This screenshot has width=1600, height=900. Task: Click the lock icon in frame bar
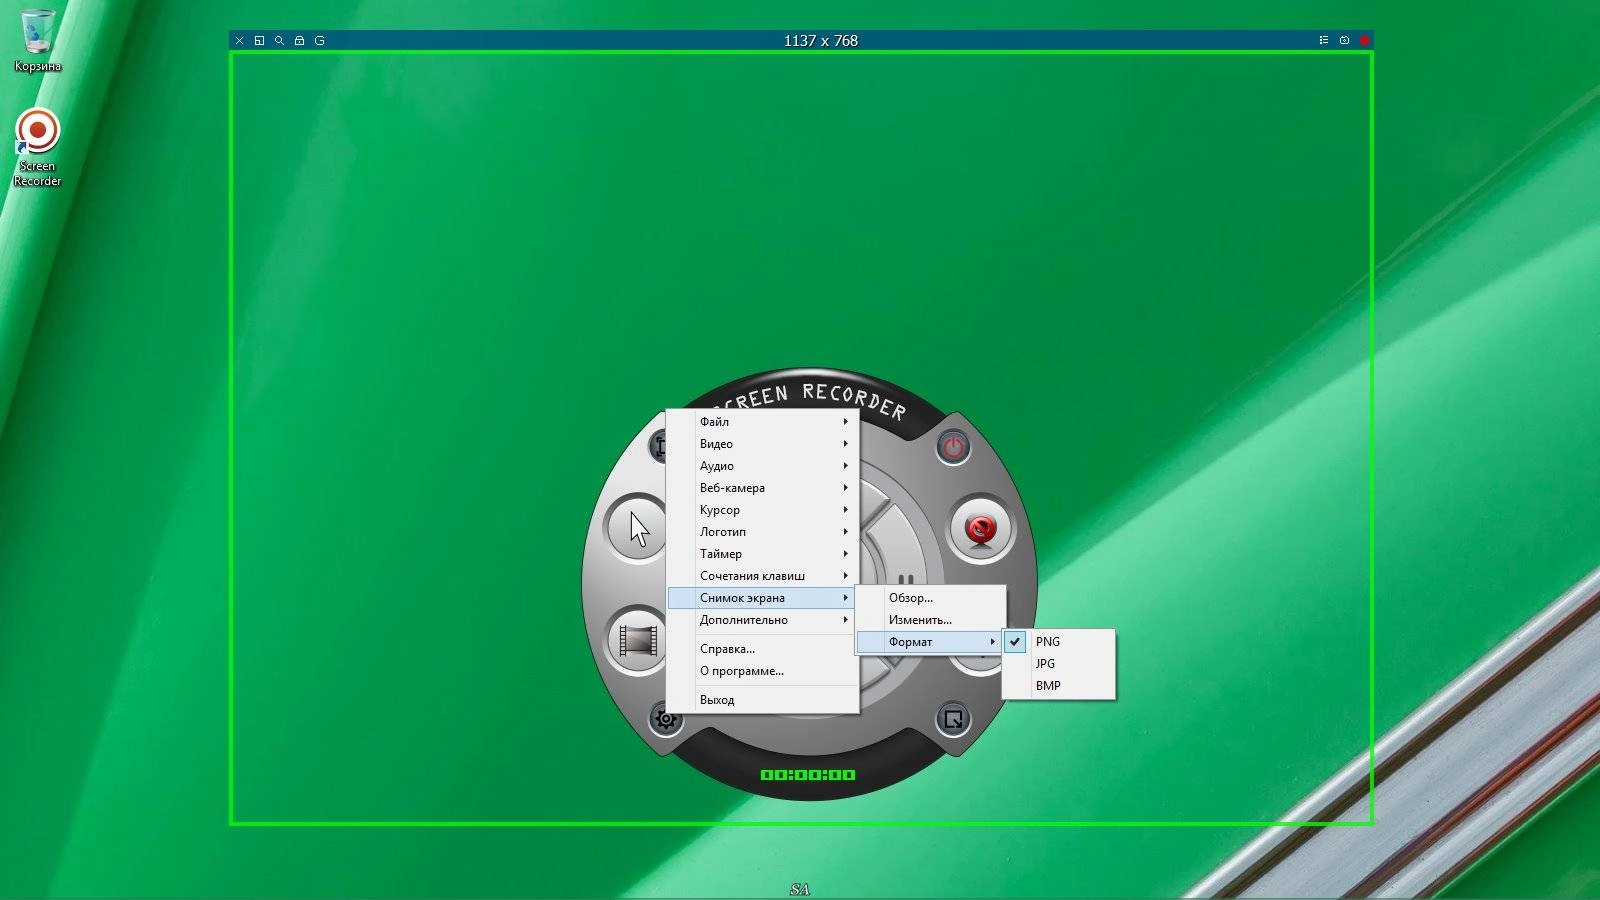299,41
